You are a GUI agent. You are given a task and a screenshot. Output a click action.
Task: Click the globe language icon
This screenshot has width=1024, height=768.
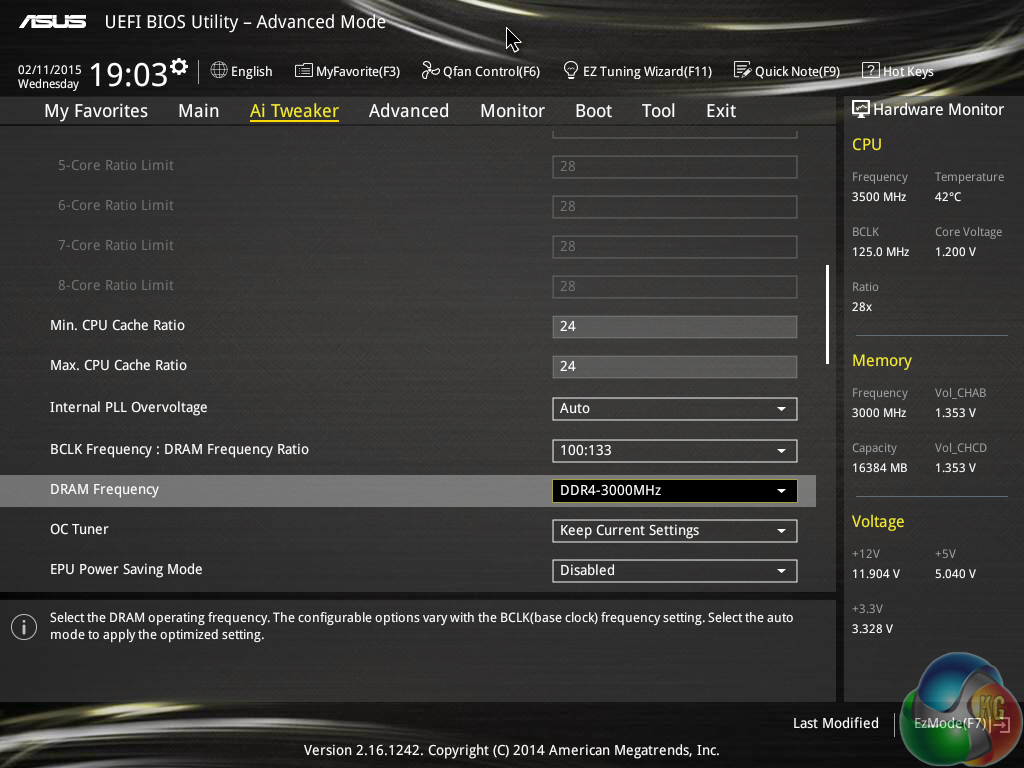point(219,70)
